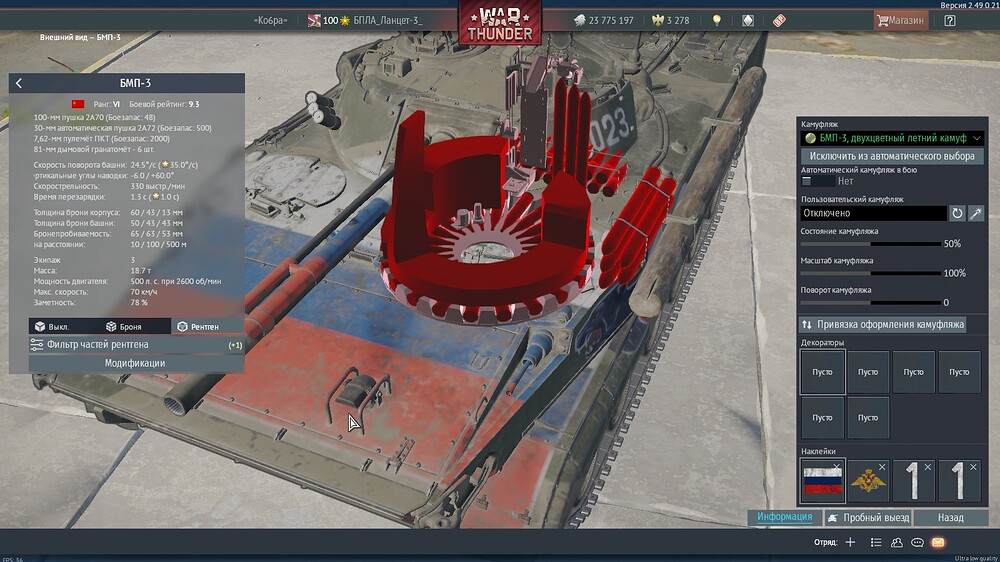
Task: Start Пробный выезд test drive
Action: (869, 518)
